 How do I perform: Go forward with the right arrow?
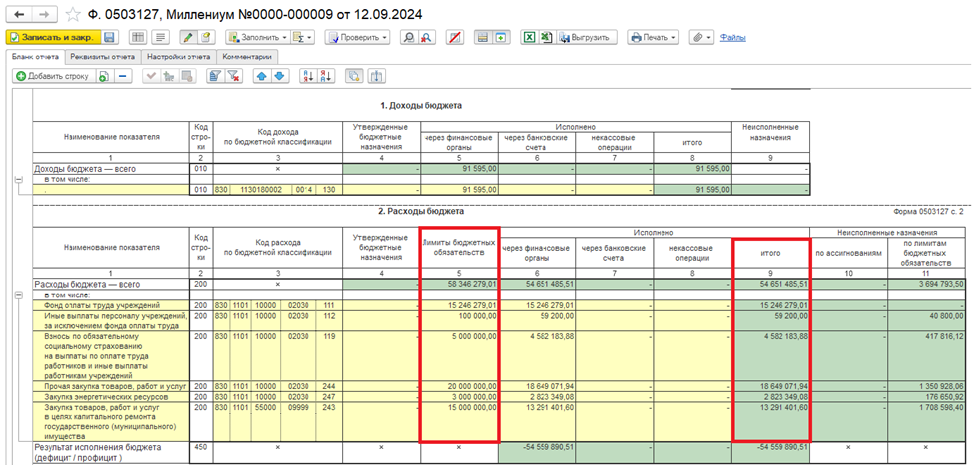click(43, 13)
